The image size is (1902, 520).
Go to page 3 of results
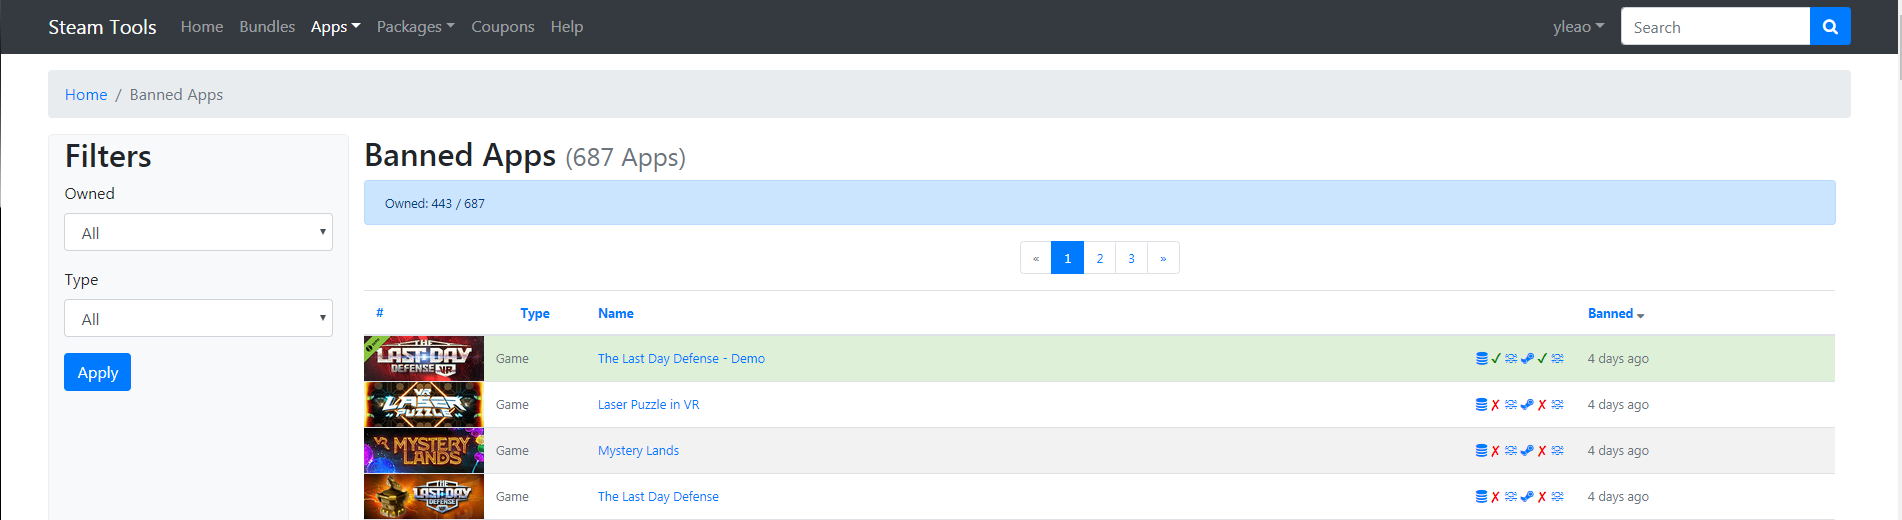tap(1131, 258)
